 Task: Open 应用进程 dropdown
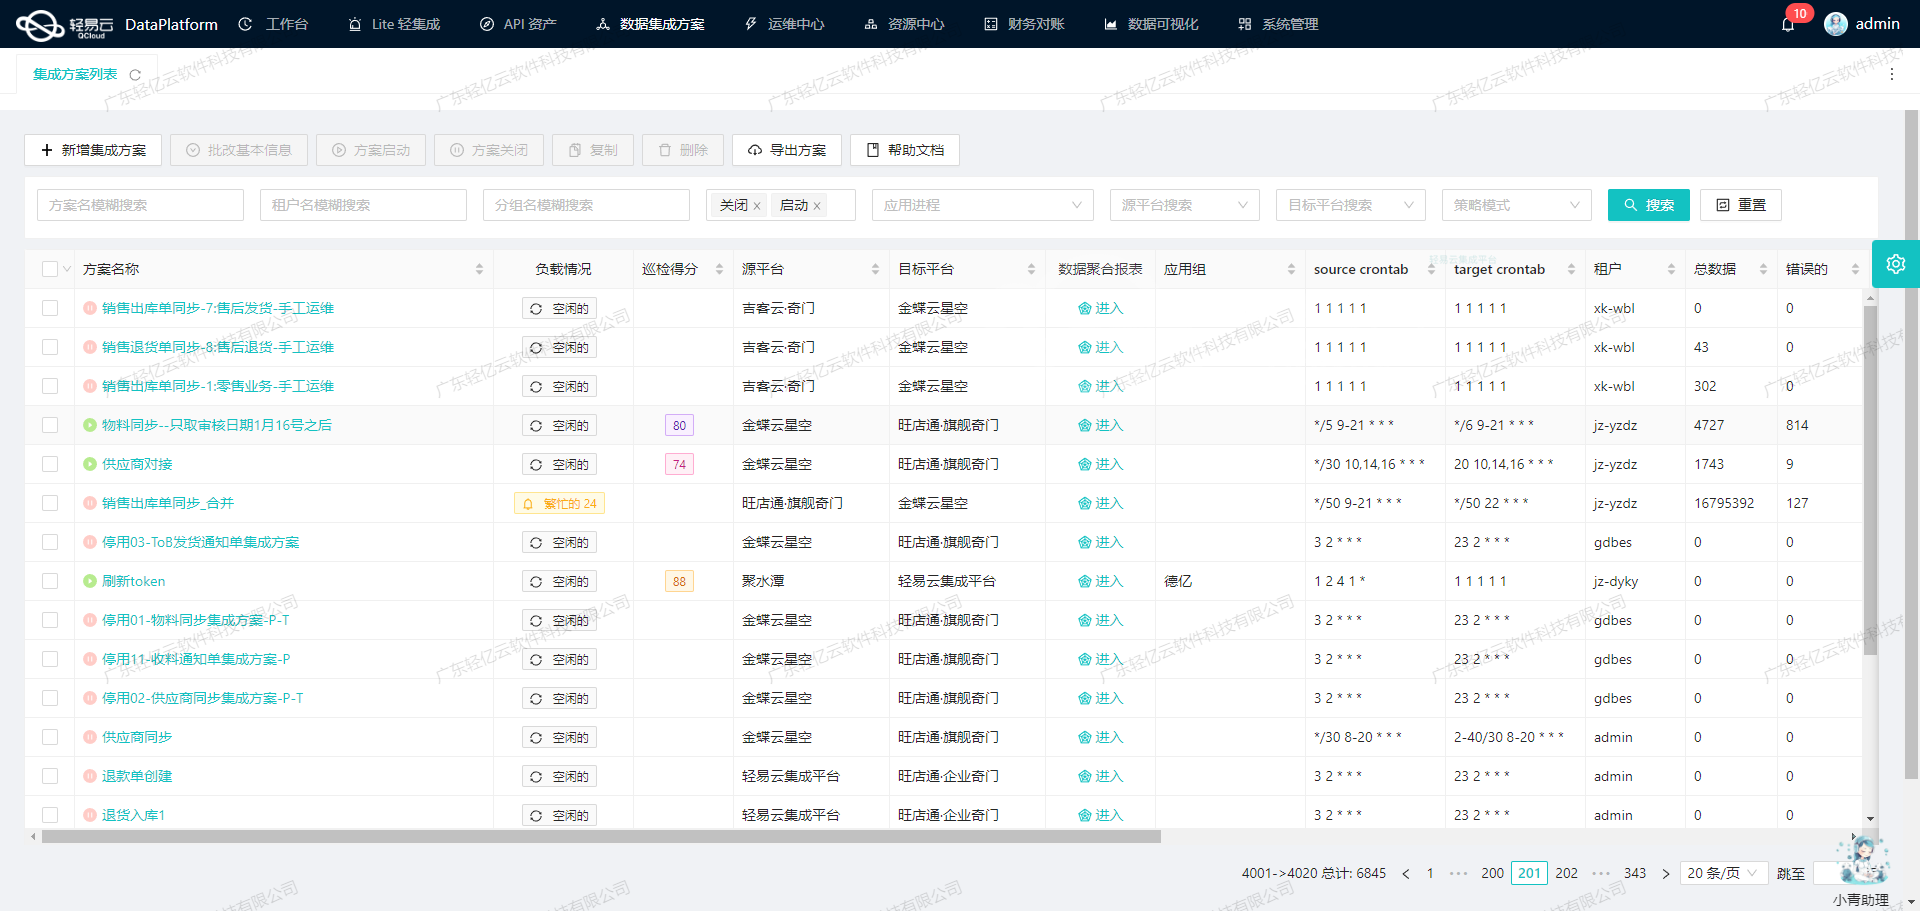pyautogui.click(x=982, y=205)
